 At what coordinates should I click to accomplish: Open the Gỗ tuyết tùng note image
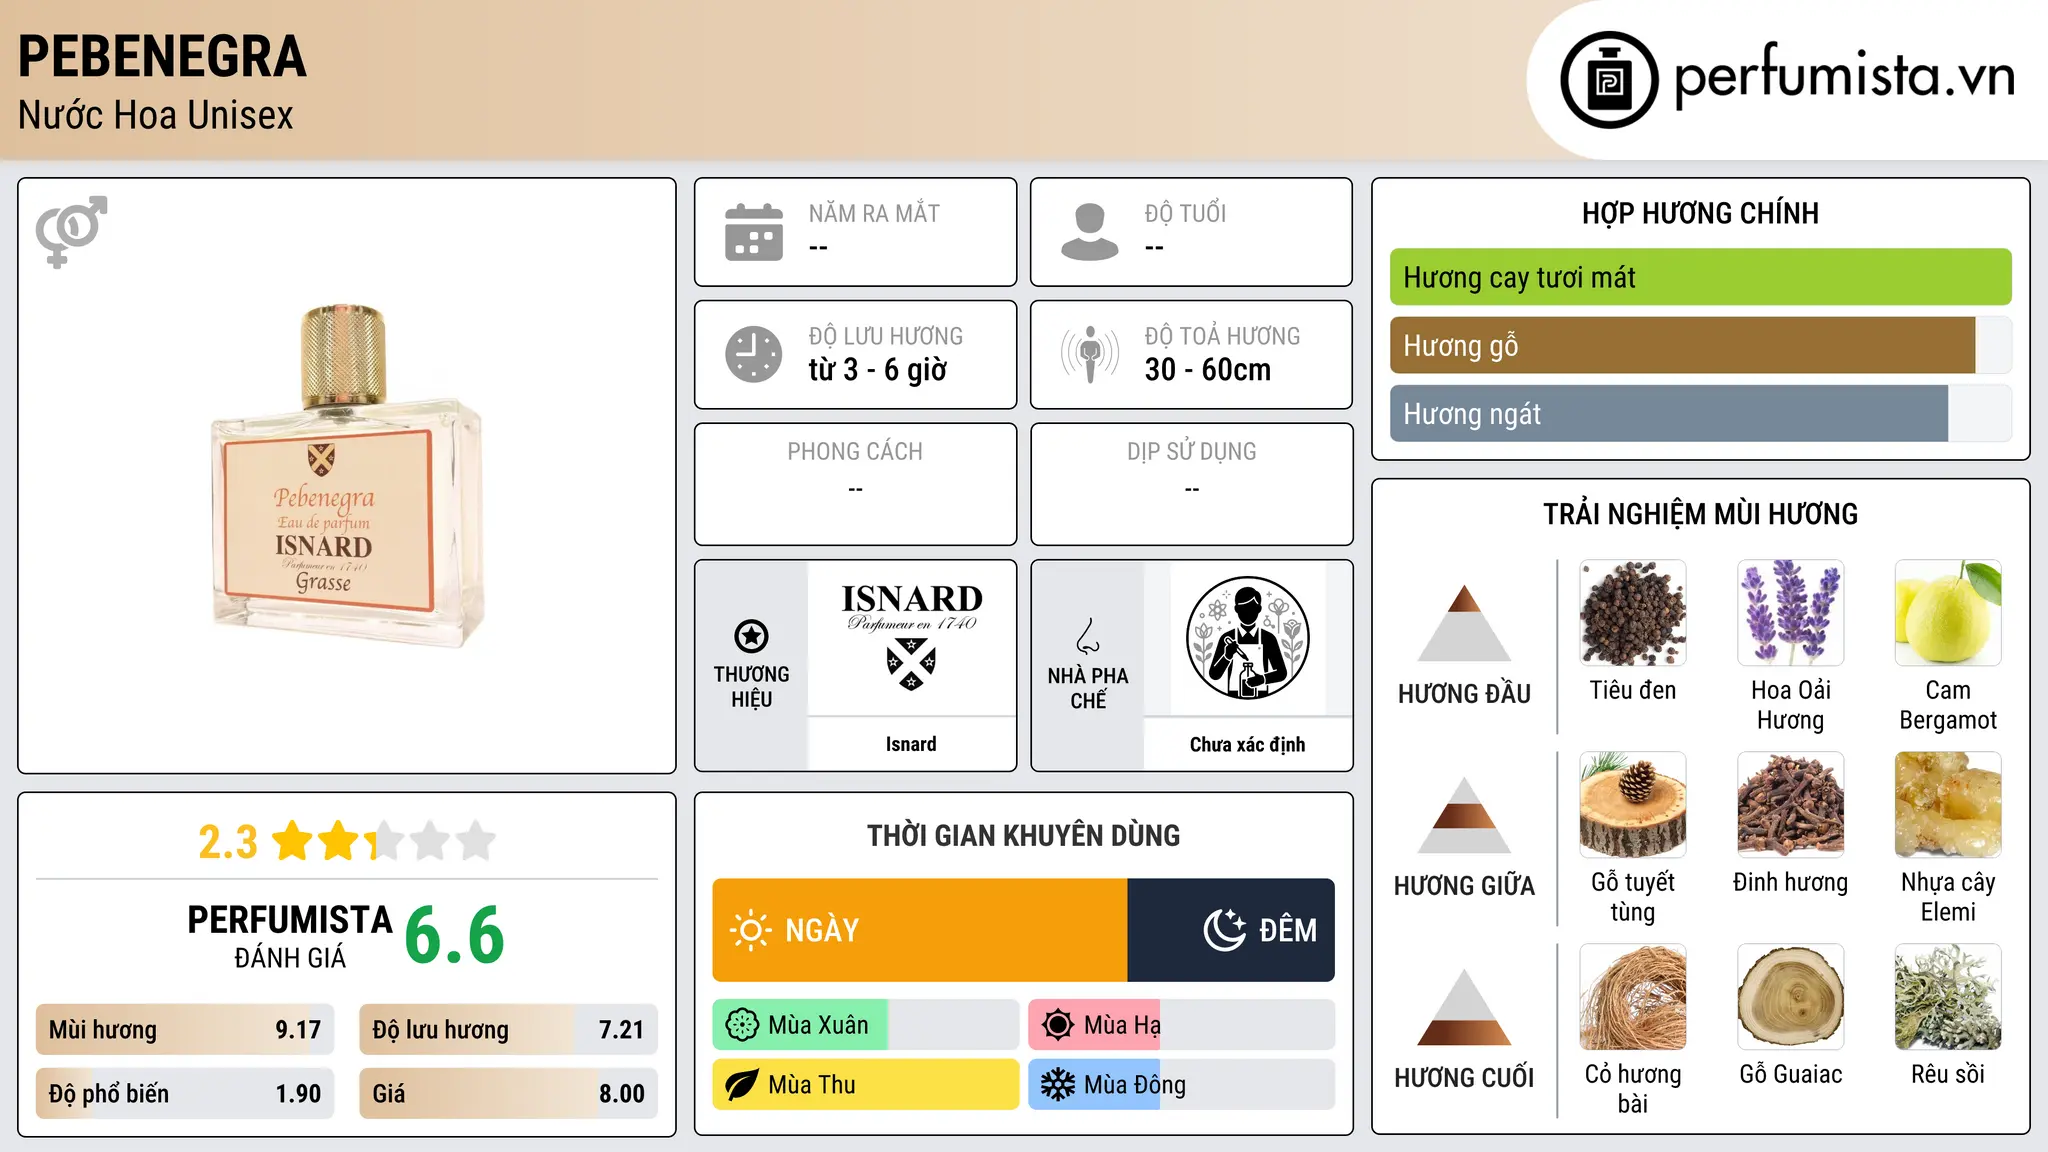(1633, 804)
